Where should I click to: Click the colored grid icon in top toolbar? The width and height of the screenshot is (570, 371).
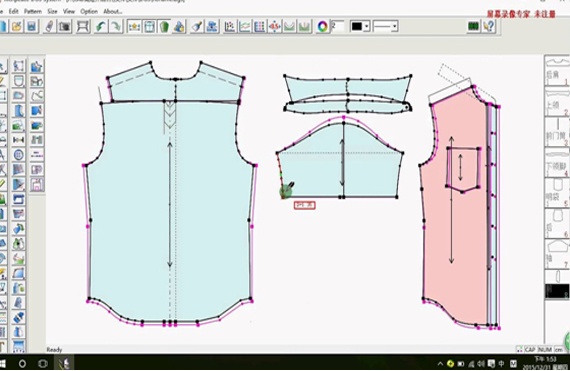point(260,27)
